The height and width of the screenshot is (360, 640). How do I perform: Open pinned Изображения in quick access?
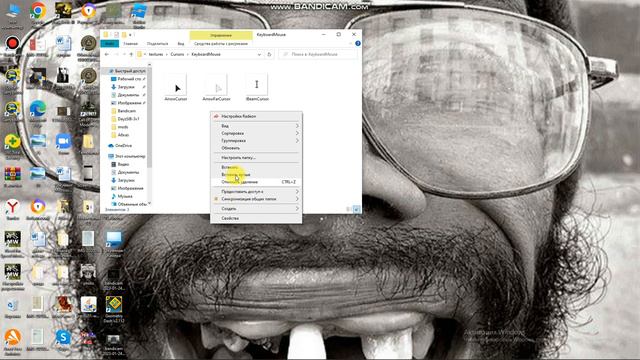tap(128, 103)
